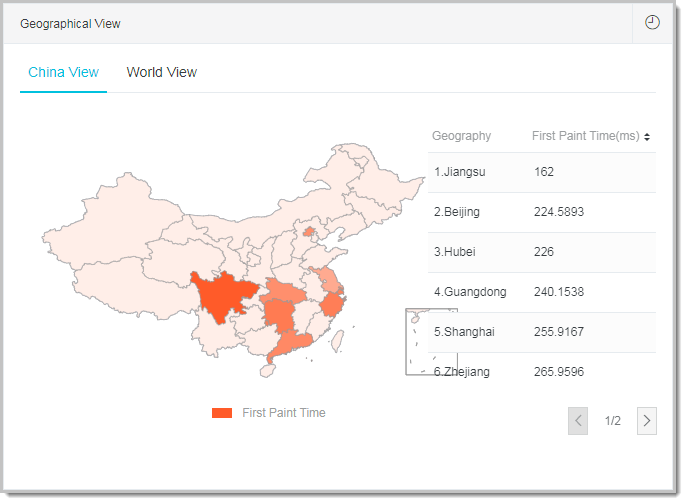Select the Jiangsu table row

[x=542, y=172]
